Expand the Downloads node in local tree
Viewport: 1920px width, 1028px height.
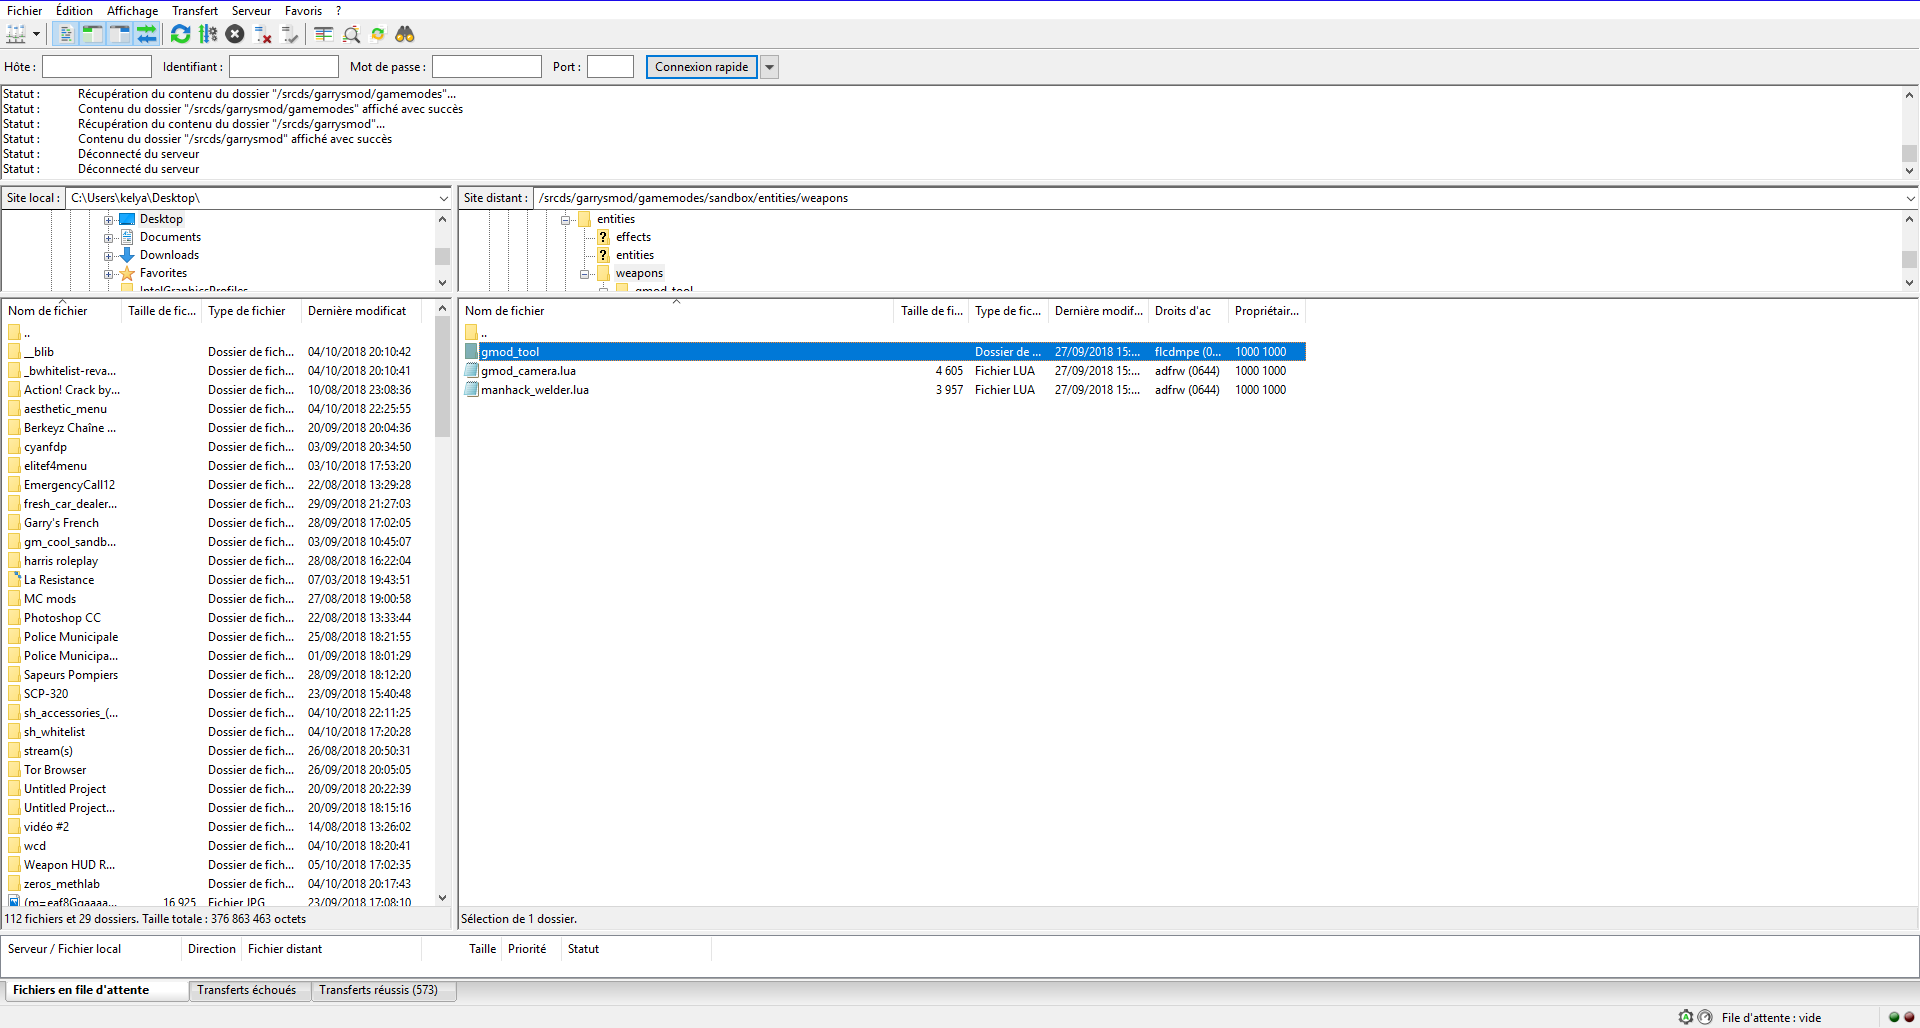click(108, 256)
